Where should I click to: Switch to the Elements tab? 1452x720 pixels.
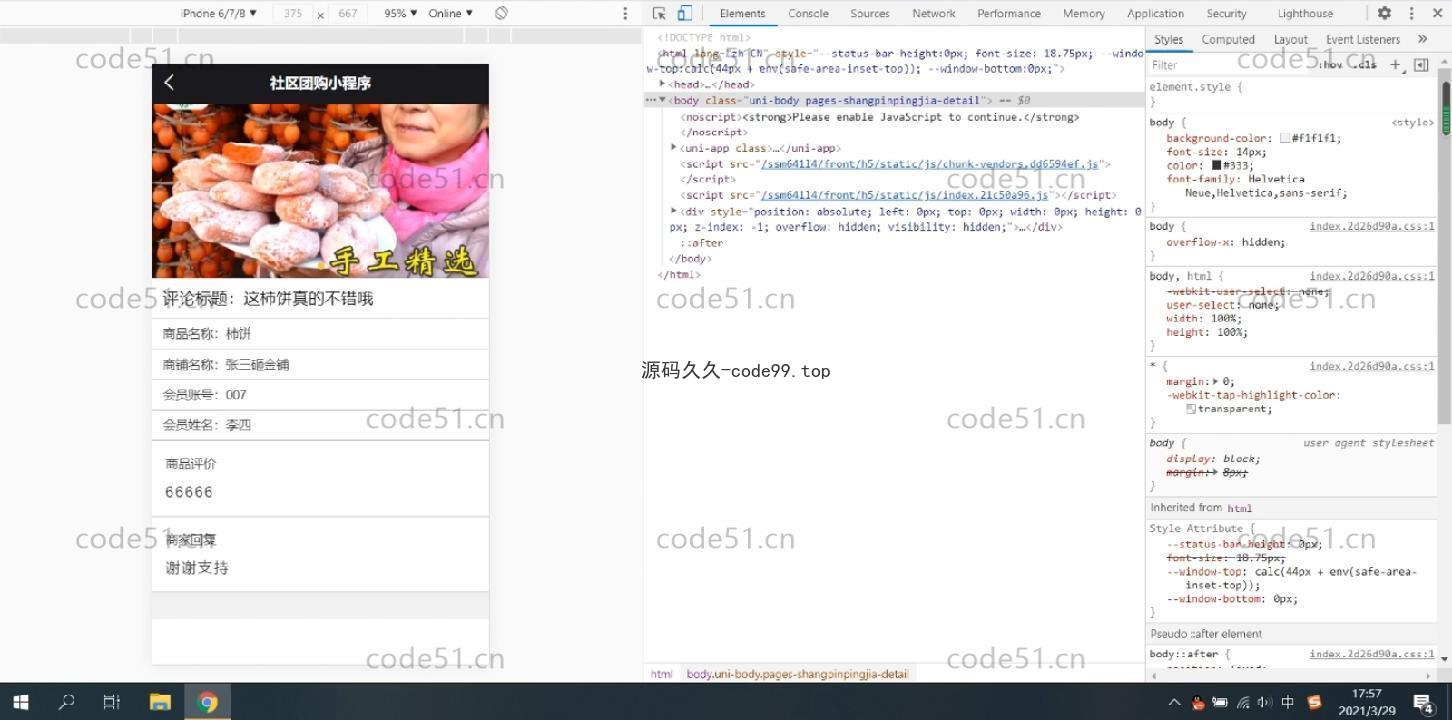pyautogui.click(x=742, y=13)
